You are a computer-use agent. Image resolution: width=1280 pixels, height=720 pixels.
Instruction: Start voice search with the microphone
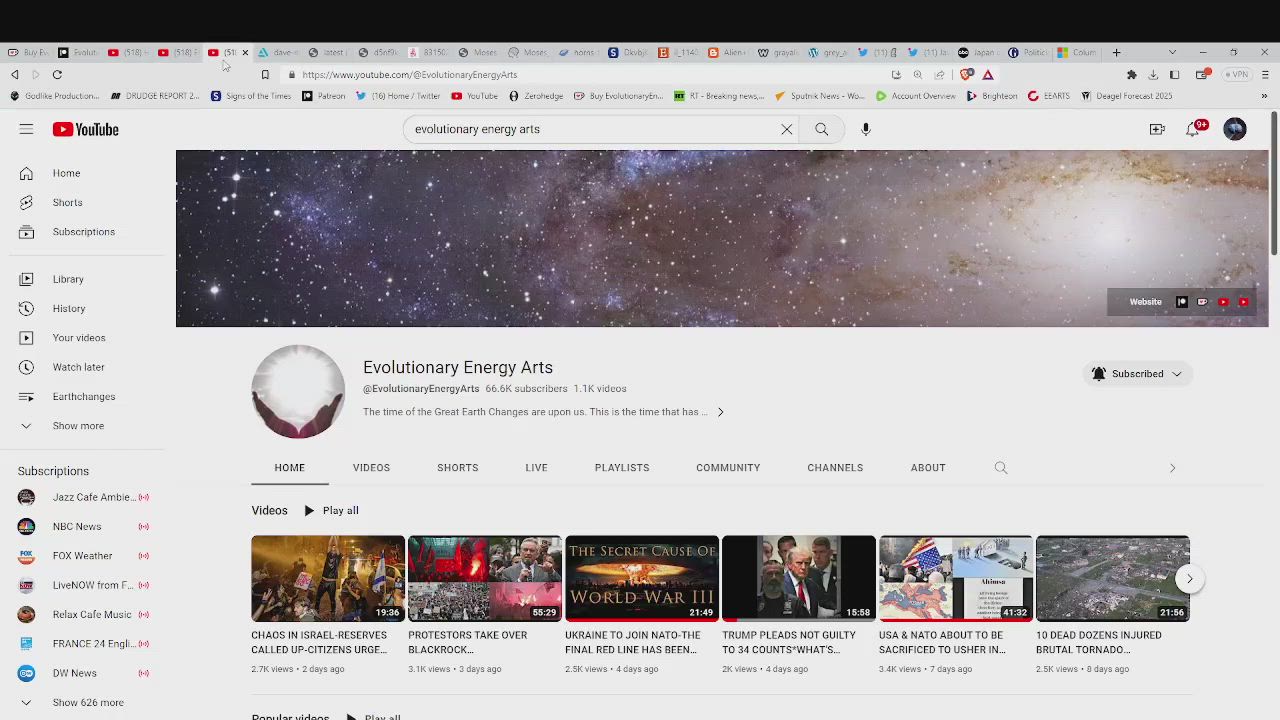tap(866, 129)
